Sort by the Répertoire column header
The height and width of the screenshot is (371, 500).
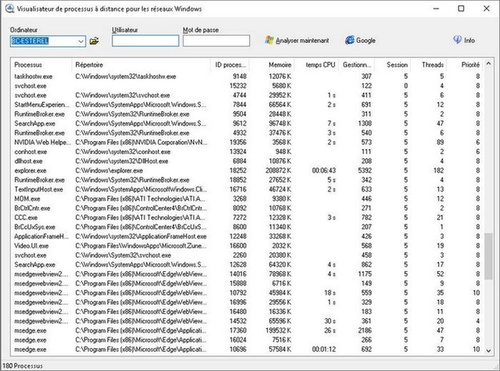(x=141, y=65)
